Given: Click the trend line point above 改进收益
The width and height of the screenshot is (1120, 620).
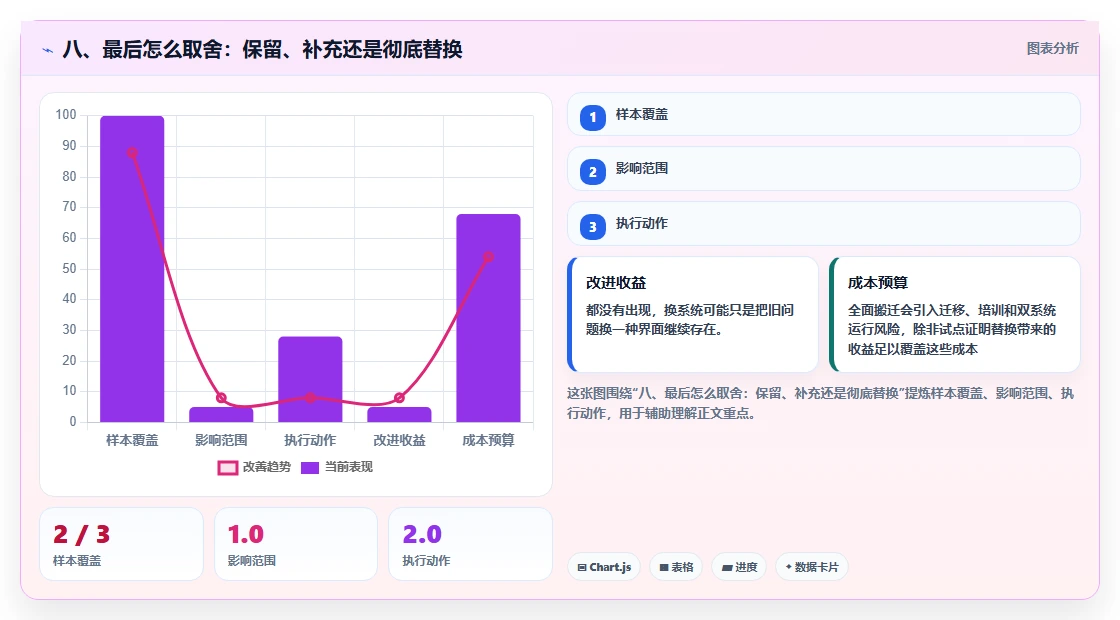Looking at the screenshot, I should [x=399, y=398].
